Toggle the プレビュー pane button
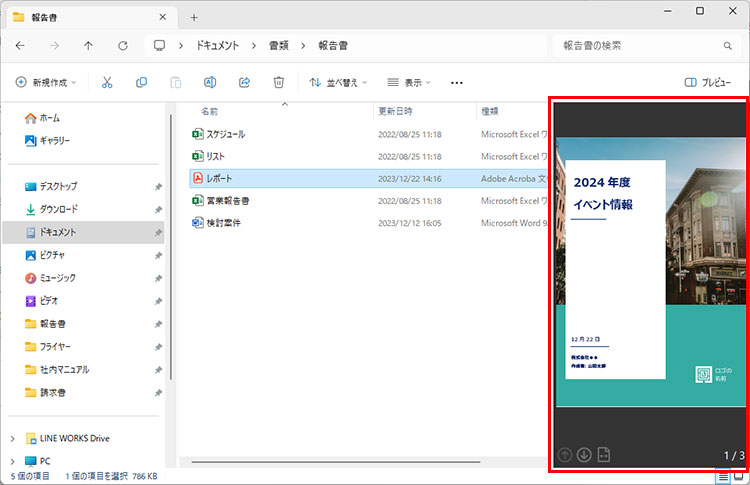Image resolution: width=750 pixels, height=485 pixels. click(707, 82)
